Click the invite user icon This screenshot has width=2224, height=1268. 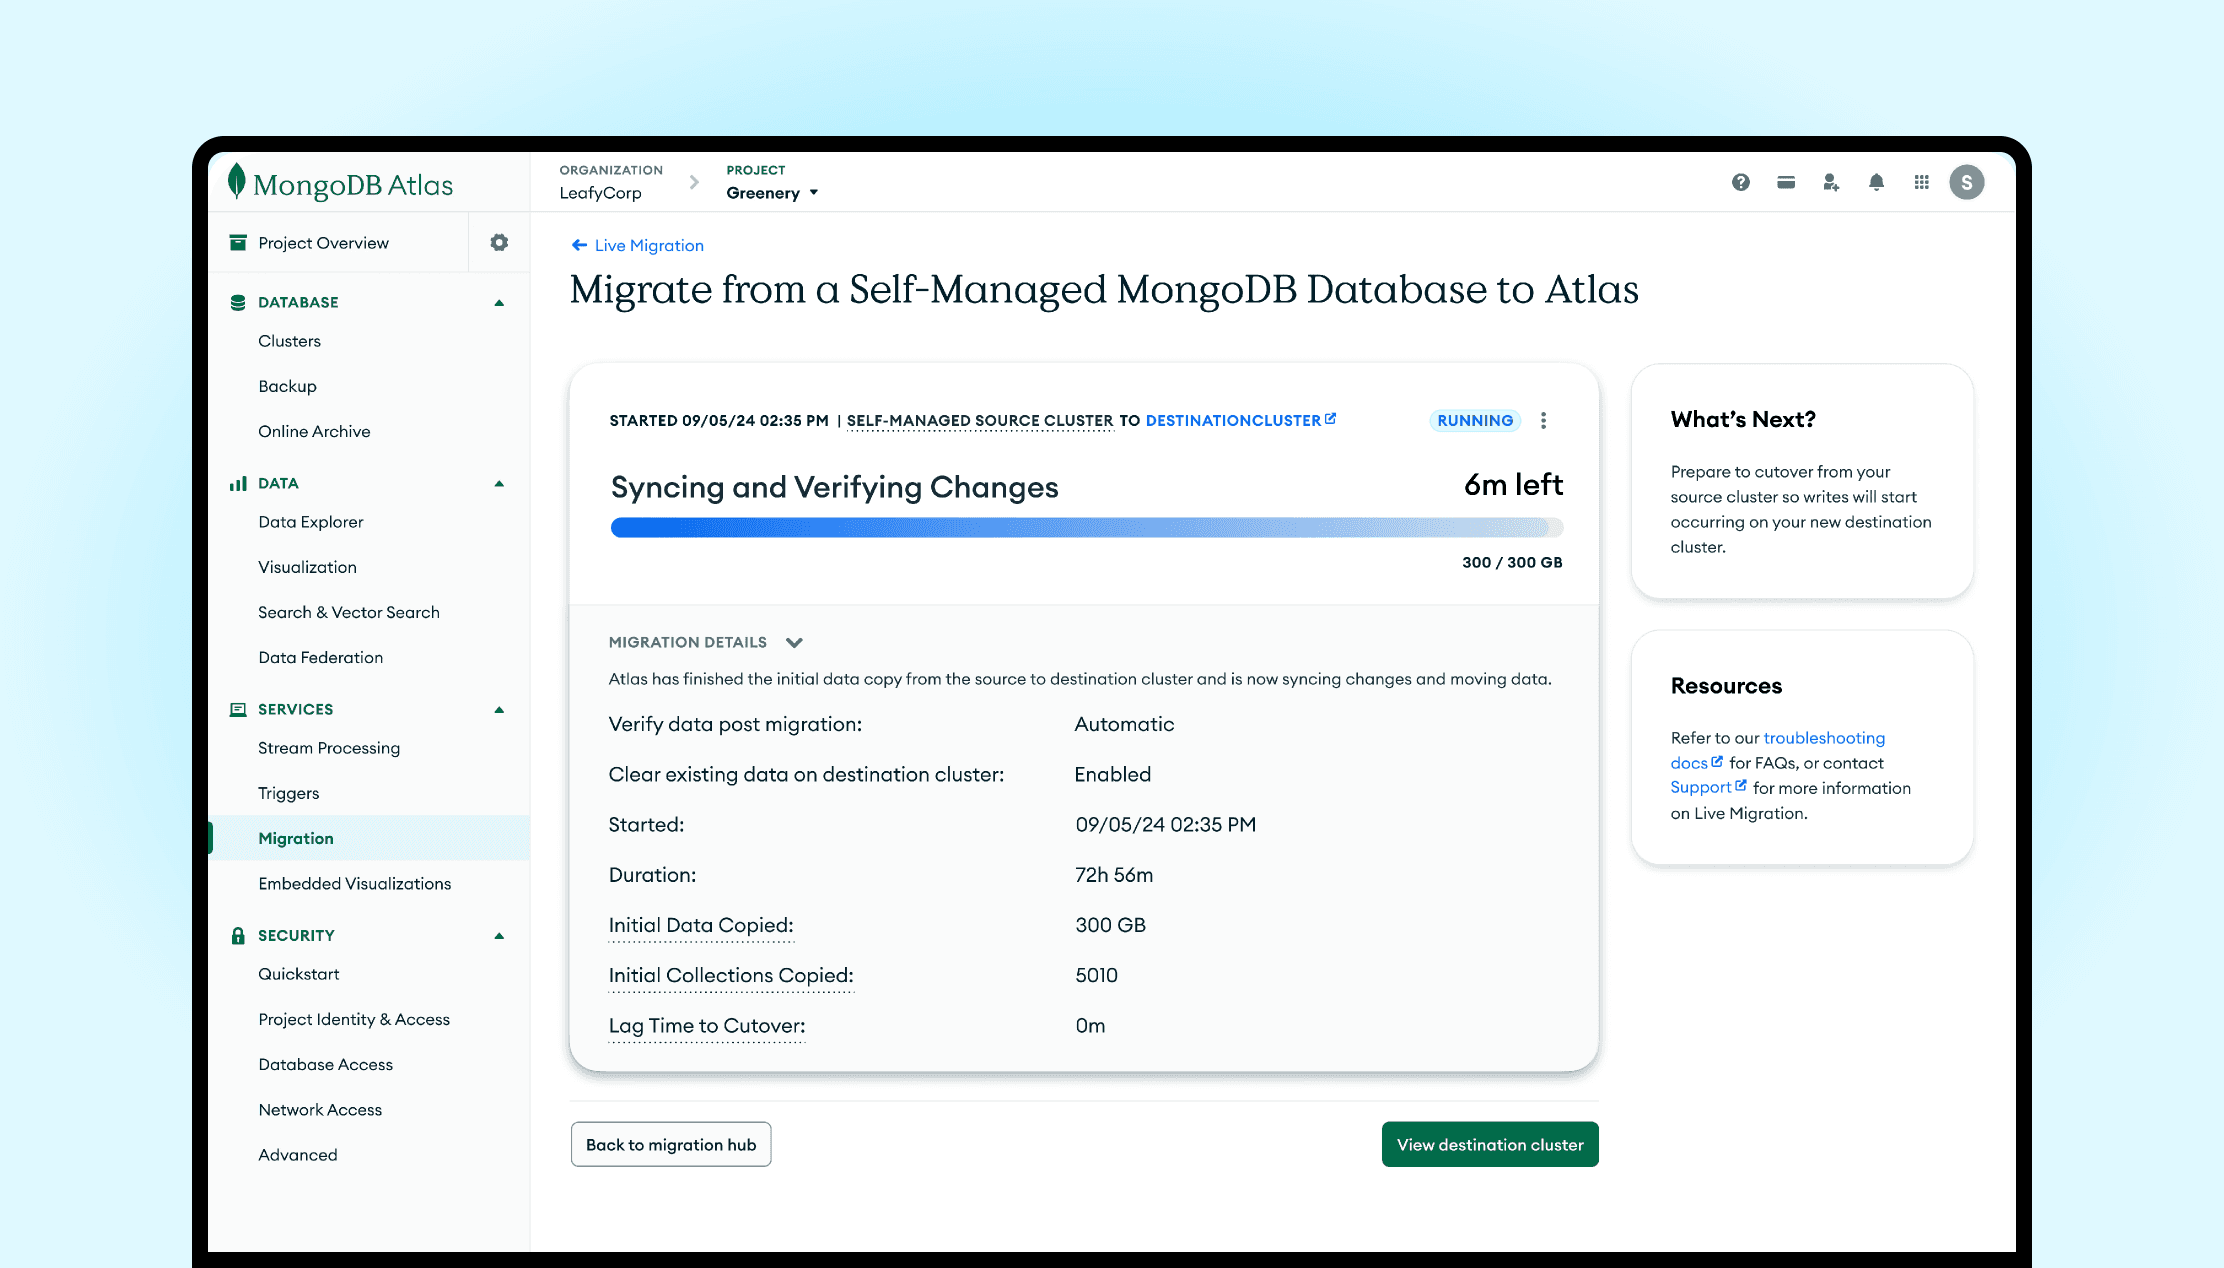[x=1831, y=182]
